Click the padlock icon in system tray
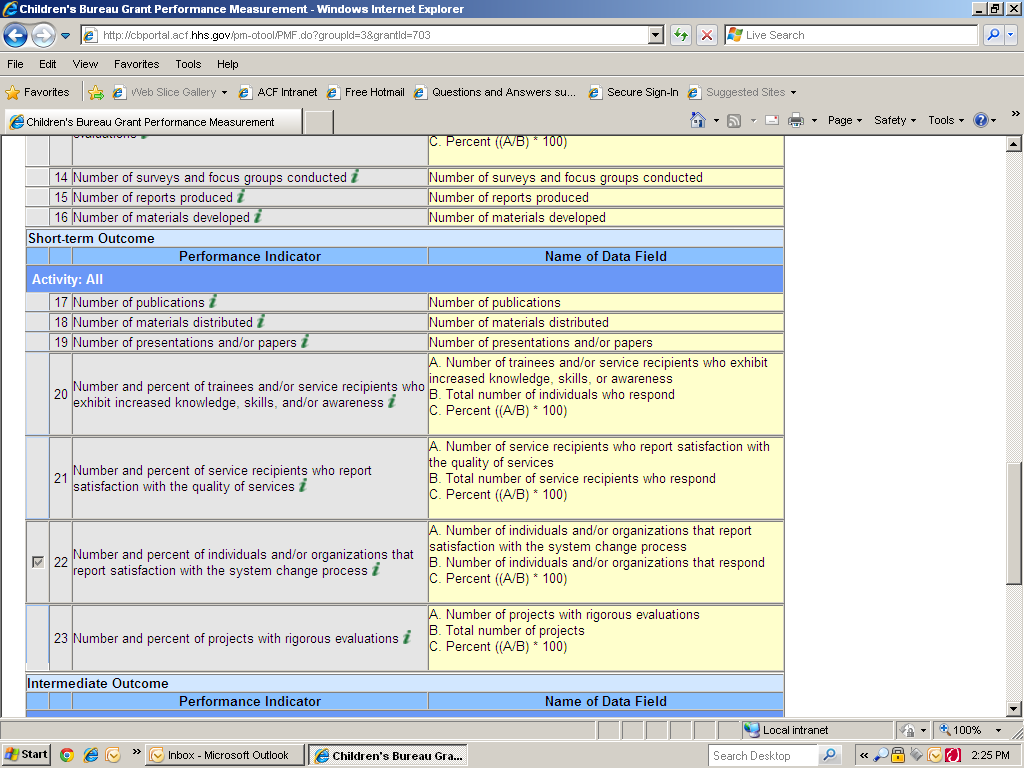This screenshot has height=768, width=1024. (898, 755)
